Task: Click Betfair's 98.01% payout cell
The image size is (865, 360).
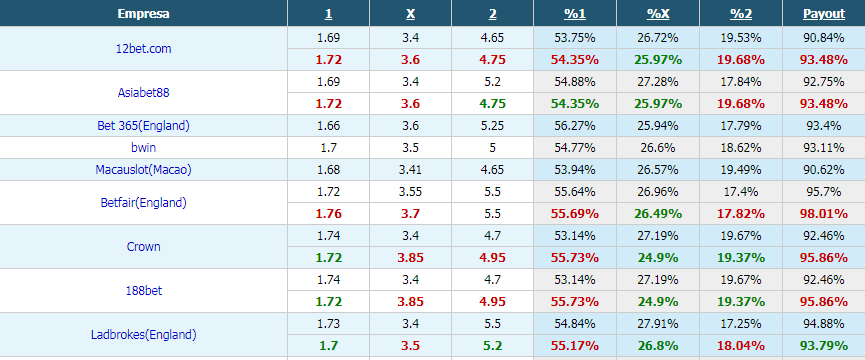Action: [824, 214]
